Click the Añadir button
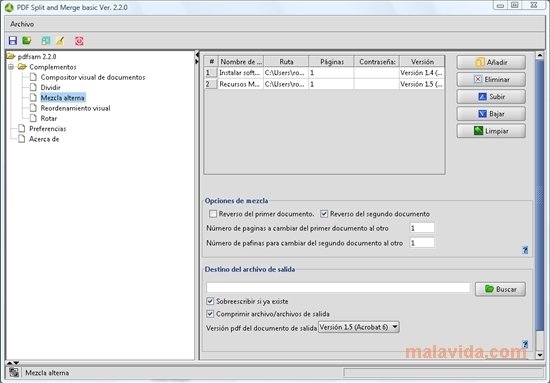This screenshot has height=383, width=550. click(x=491, y=62)
